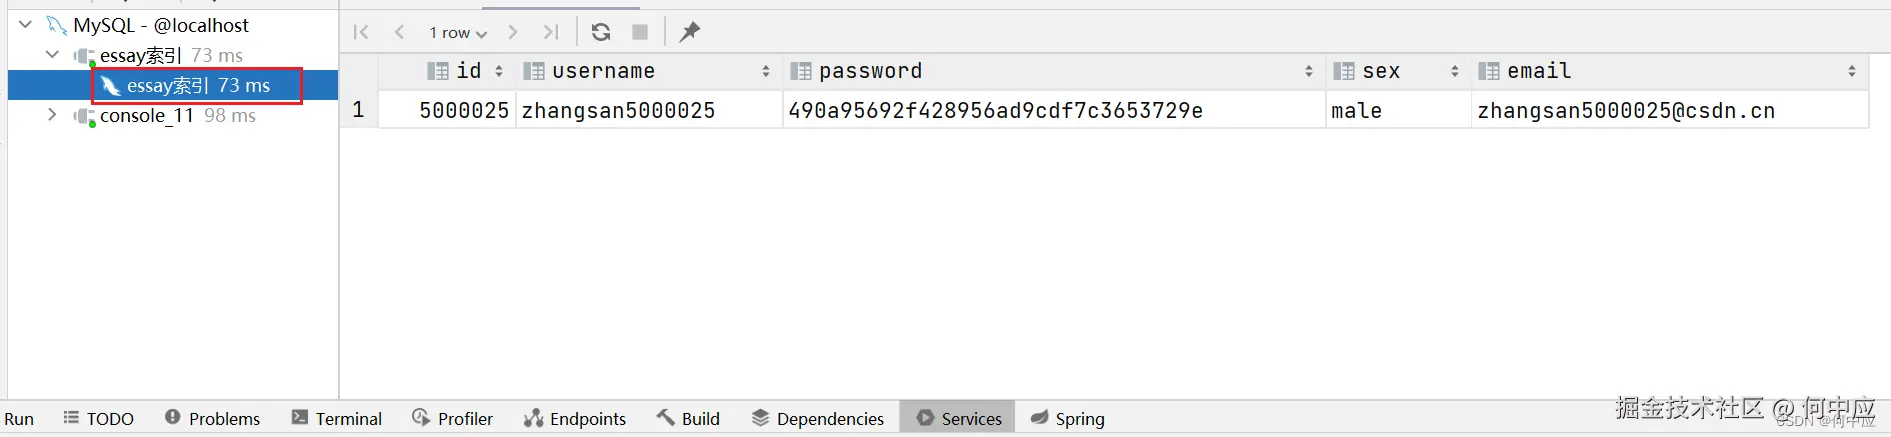Open the Problems tool window

(213, 418)
